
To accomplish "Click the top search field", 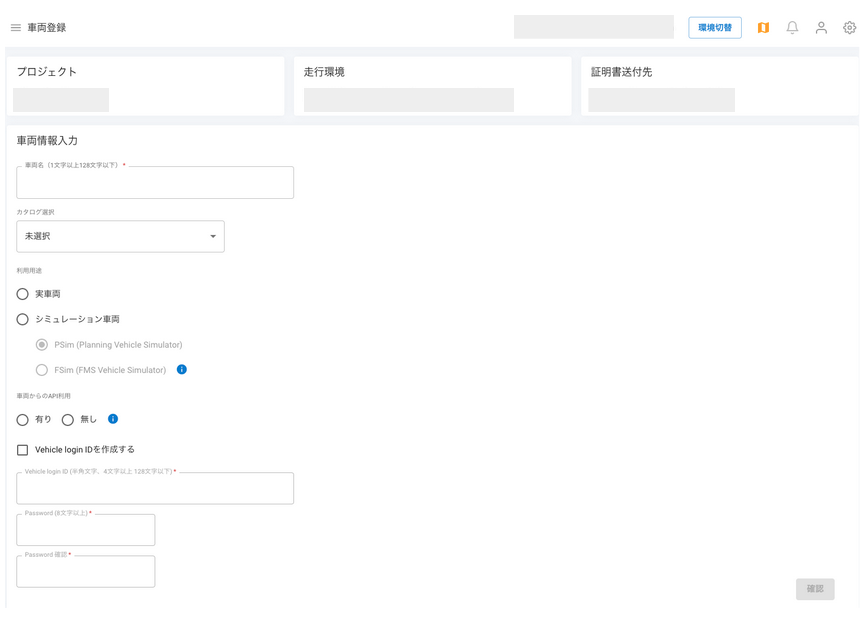I will [x=593, y=26].
